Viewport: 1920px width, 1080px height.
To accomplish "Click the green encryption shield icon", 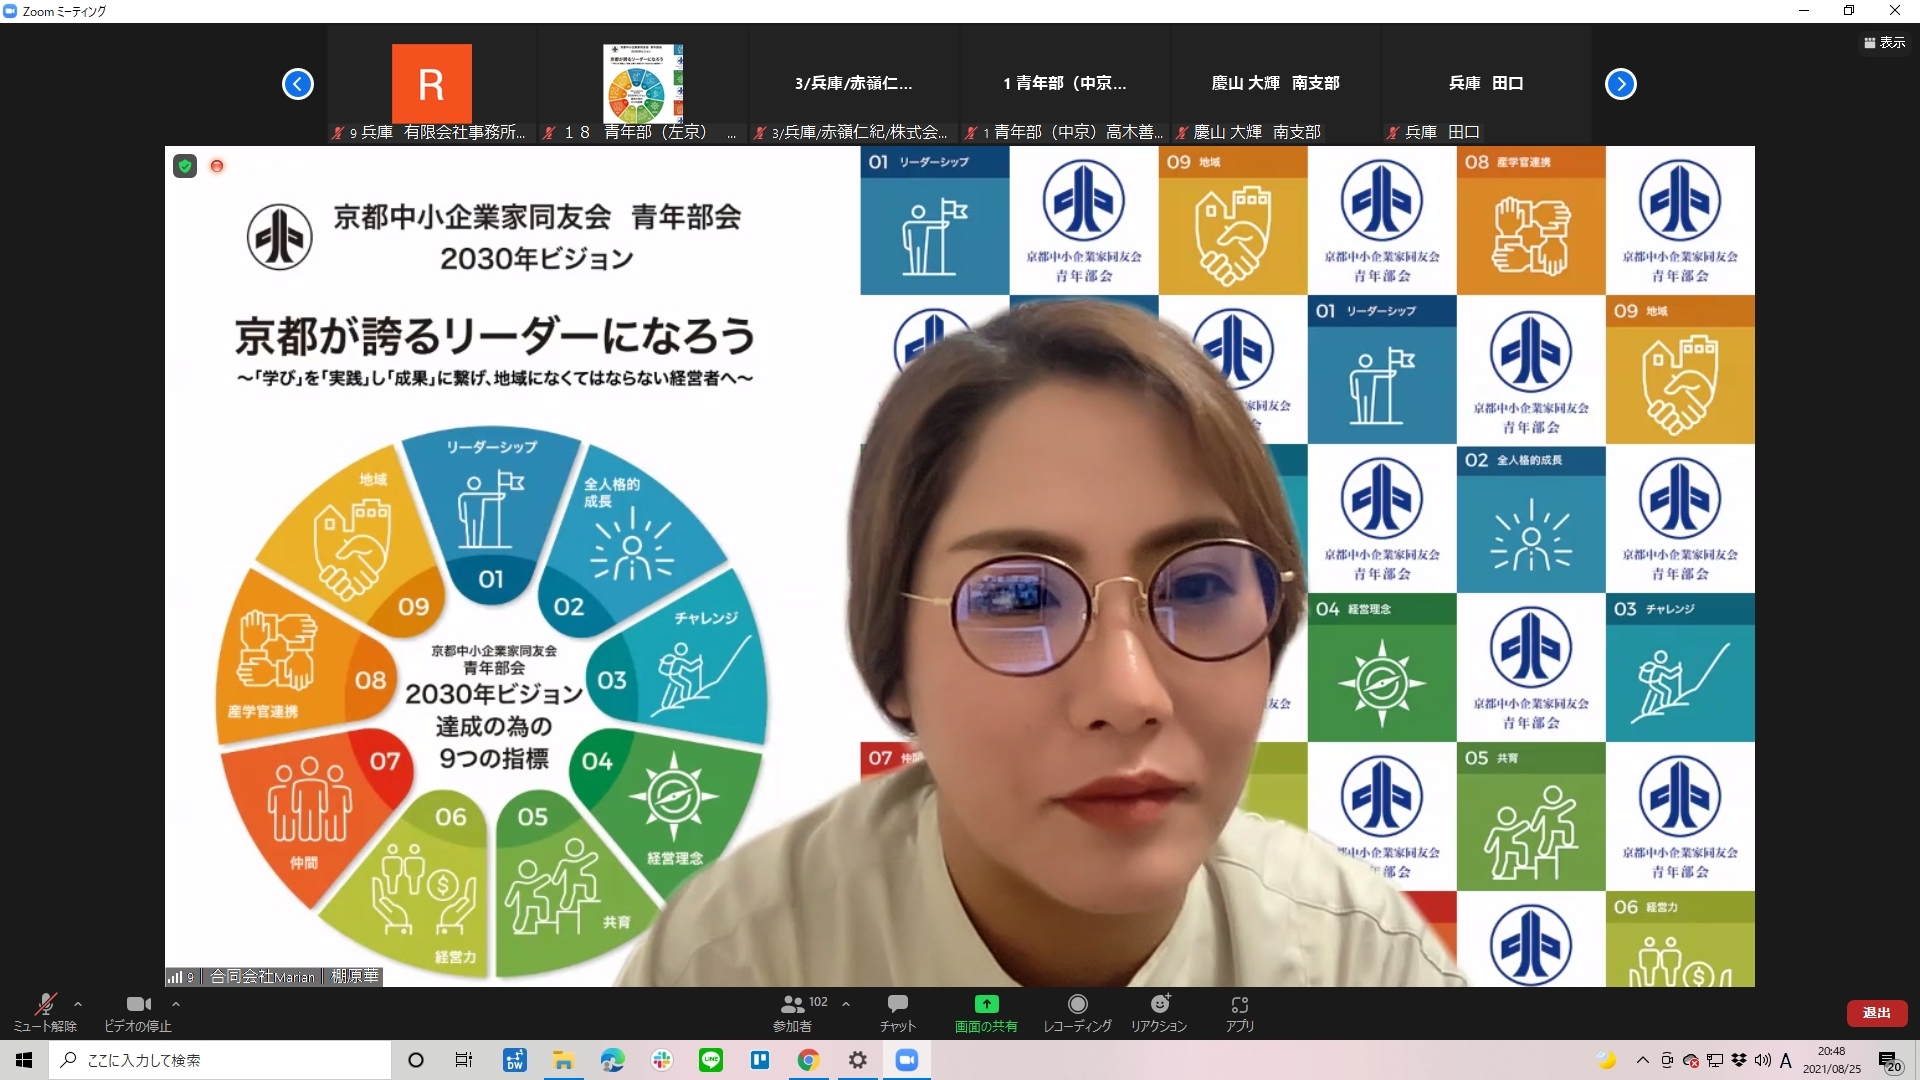I will tap(185, 166).
